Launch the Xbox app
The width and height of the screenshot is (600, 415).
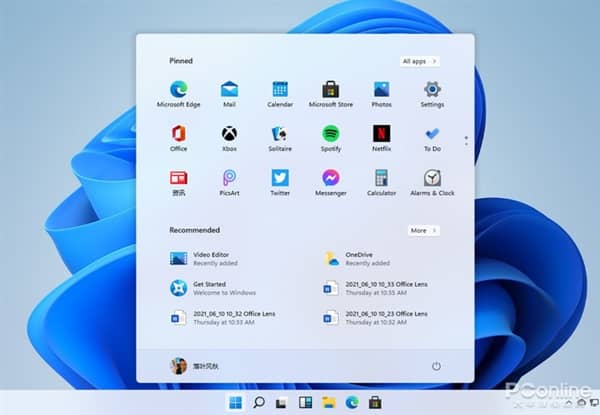coord(229,134)
